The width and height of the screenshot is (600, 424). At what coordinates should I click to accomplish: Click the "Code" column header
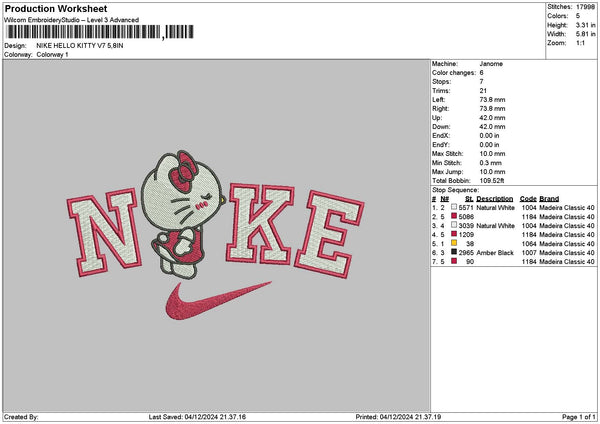tap(528, 199)
